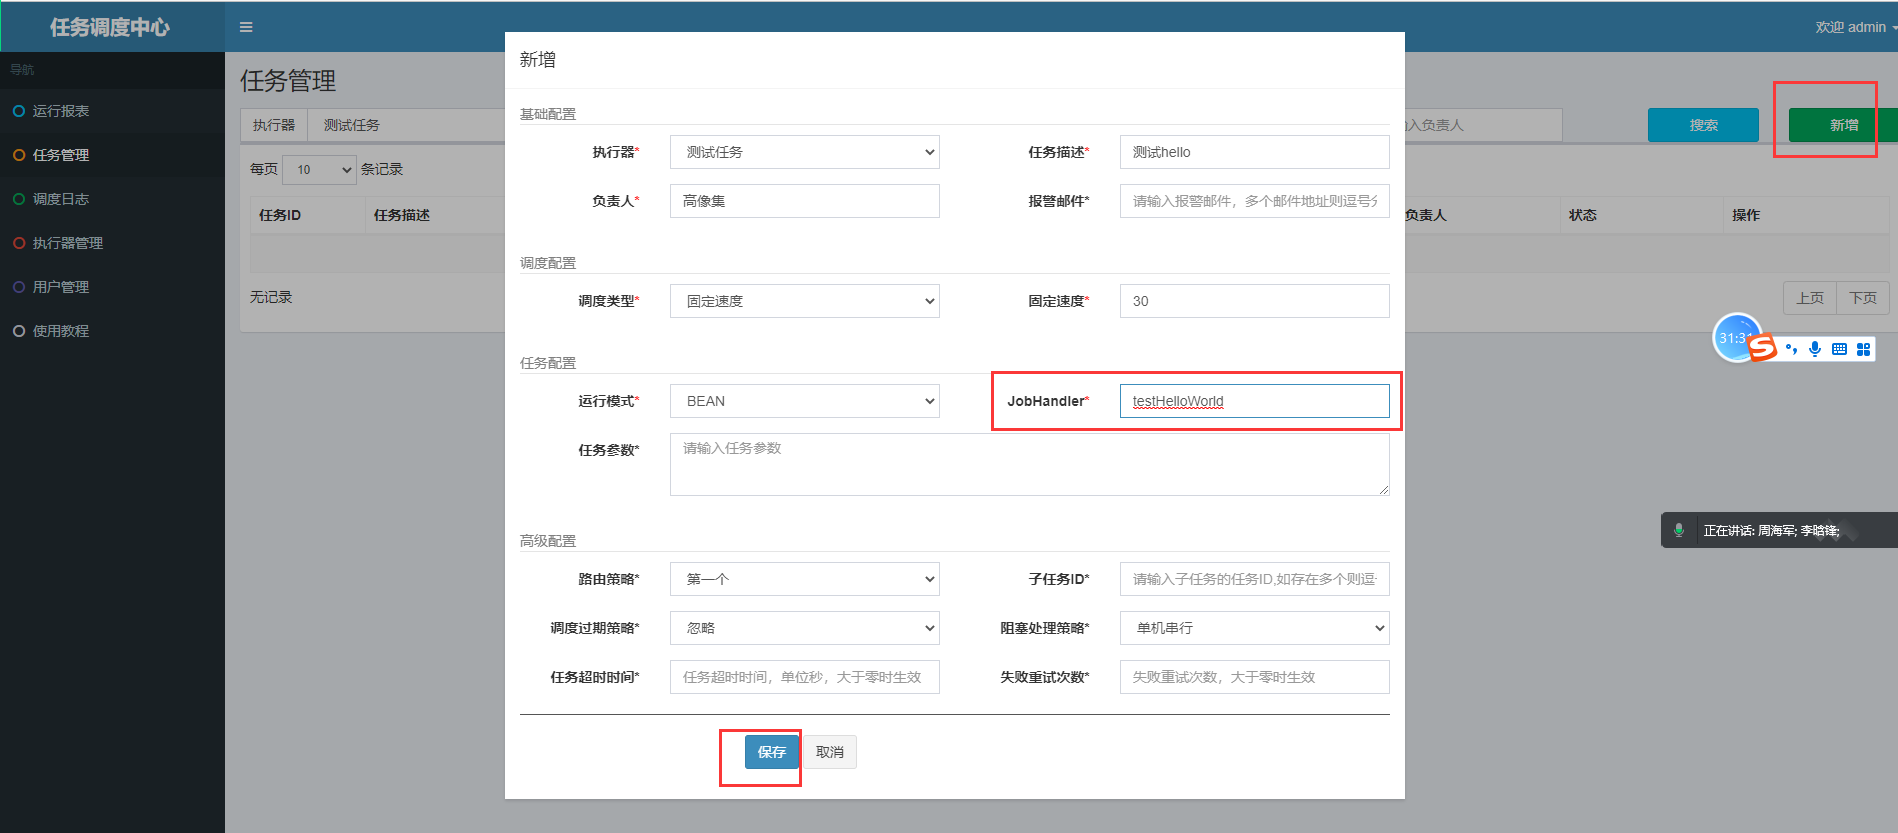Open the 运行模式 BEAN dropdown
The height and width of the screenshot is (833, 1898).
[x=805, y=401]
